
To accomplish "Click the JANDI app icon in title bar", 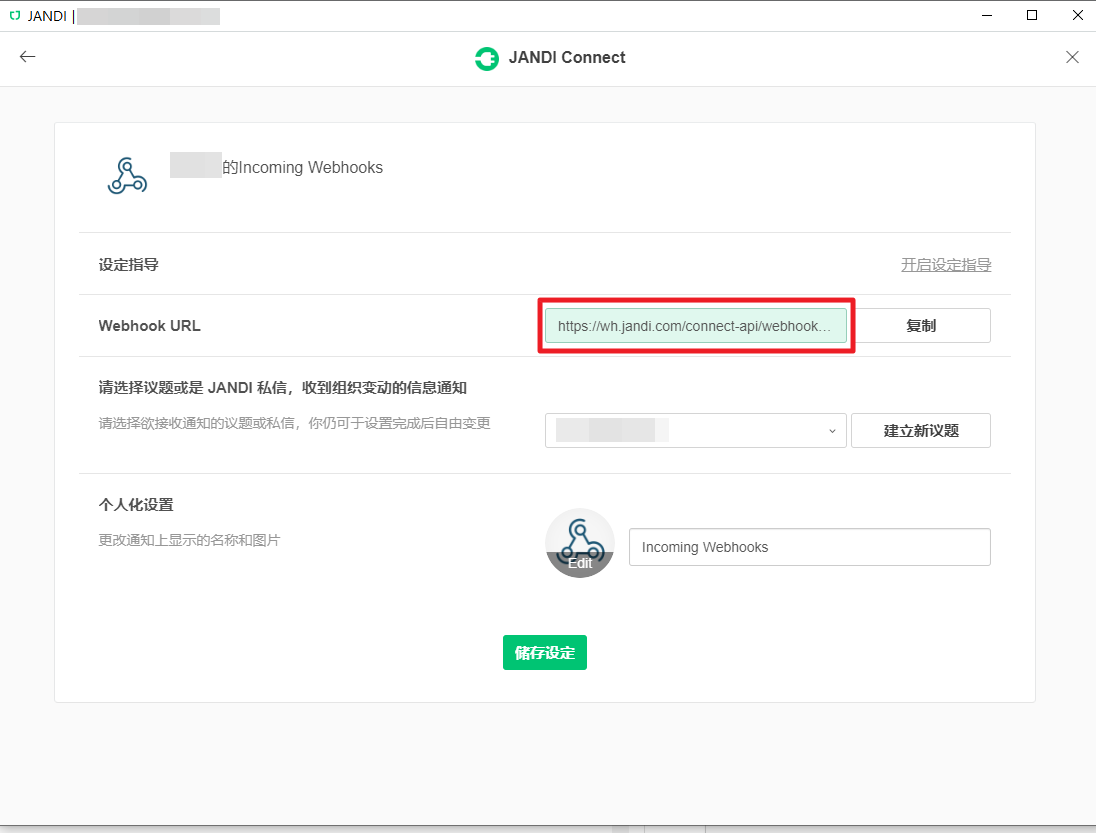I will point(14,15).
